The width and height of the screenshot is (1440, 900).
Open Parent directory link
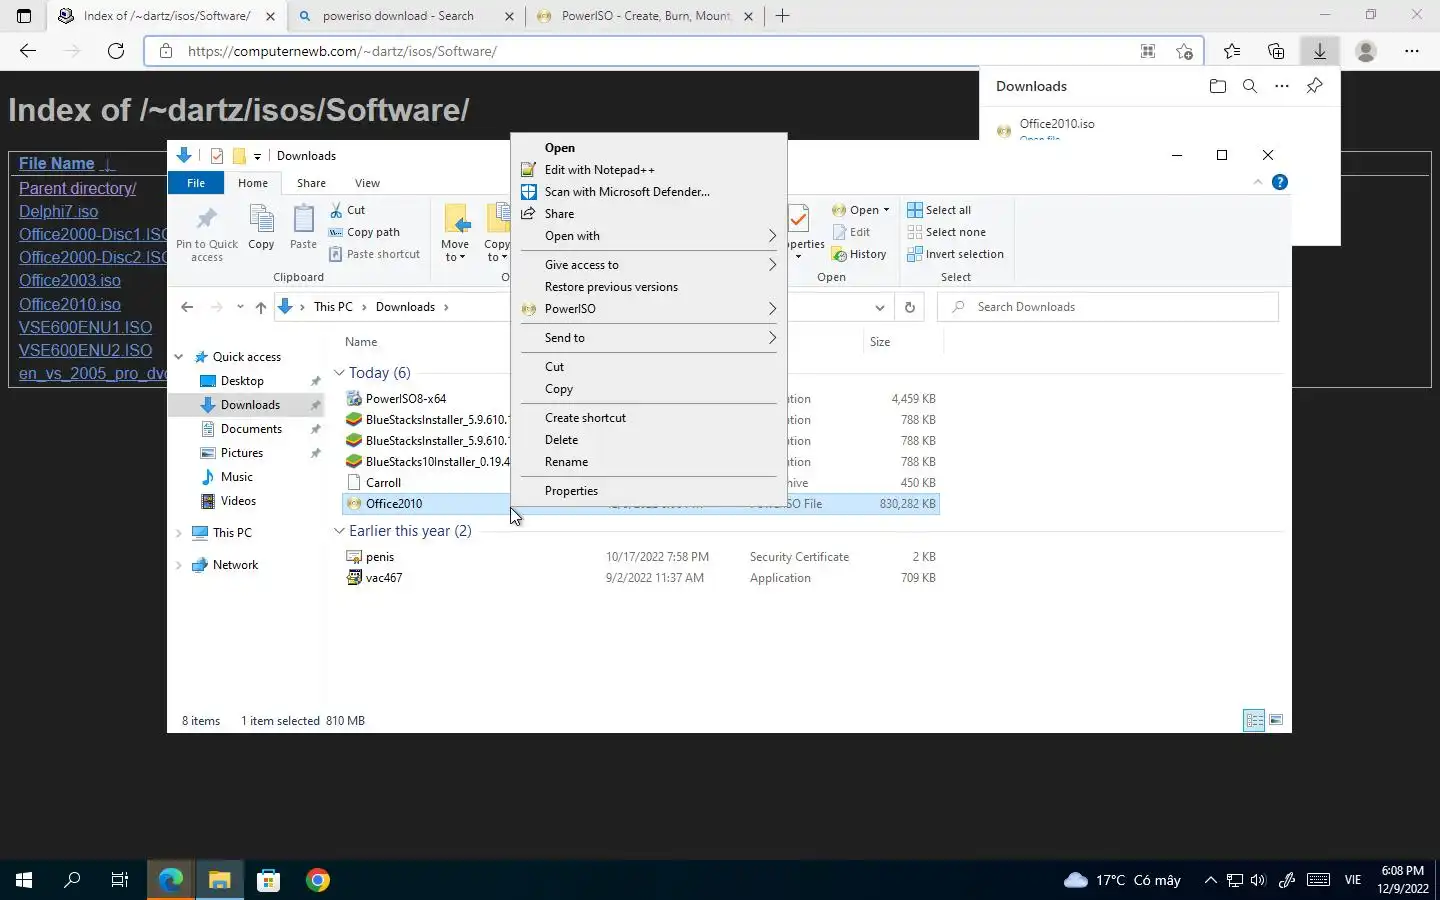click(77, 188)
